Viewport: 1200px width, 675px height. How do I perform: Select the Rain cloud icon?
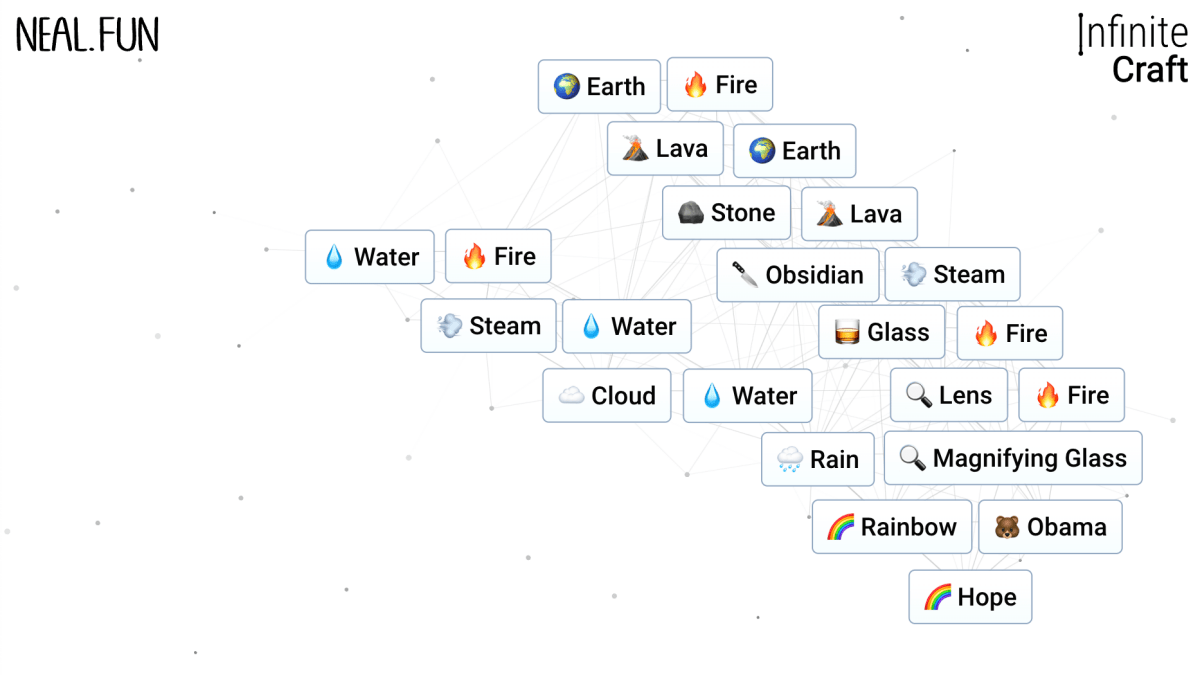click(790, 460)
